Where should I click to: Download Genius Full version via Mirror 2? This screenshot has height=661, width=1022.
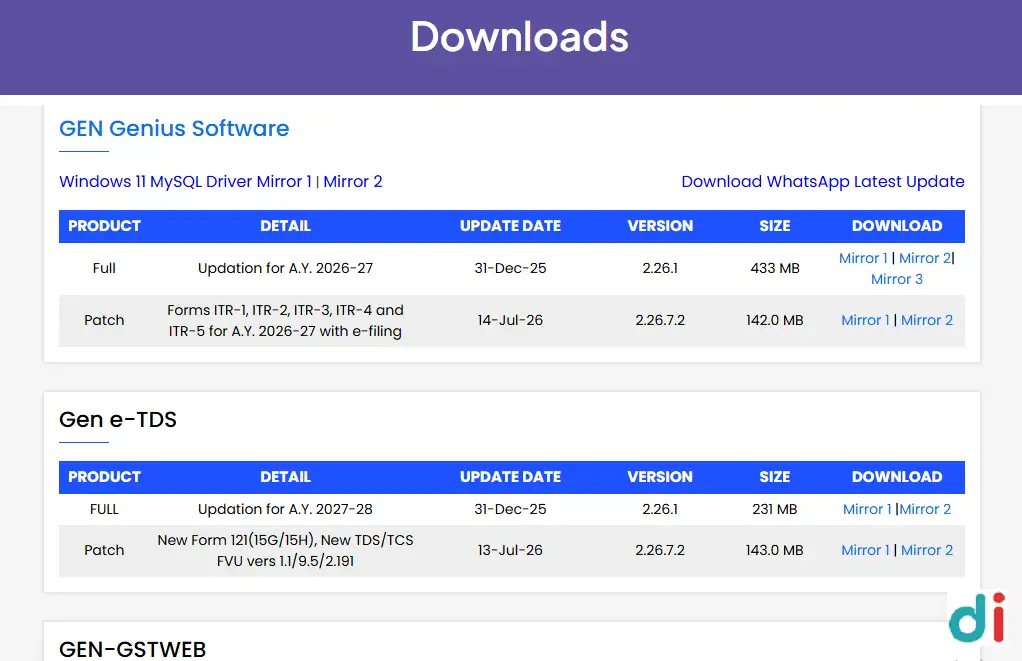point(925,258)
